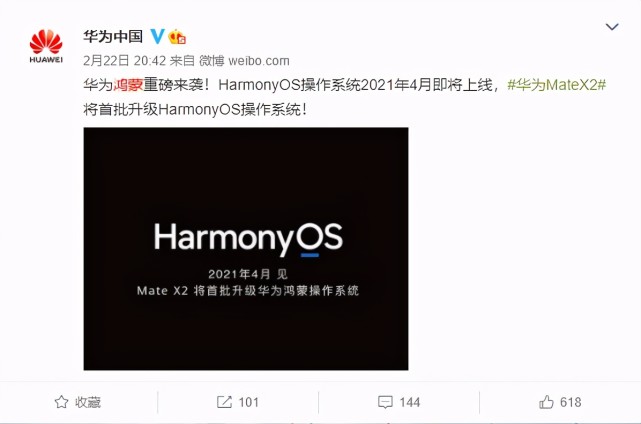This screenshot has height=424, width=641.
Task: Click the highlighted 鸿蒙 keyword
Action: pyautogui.click(x=128, y=85)
